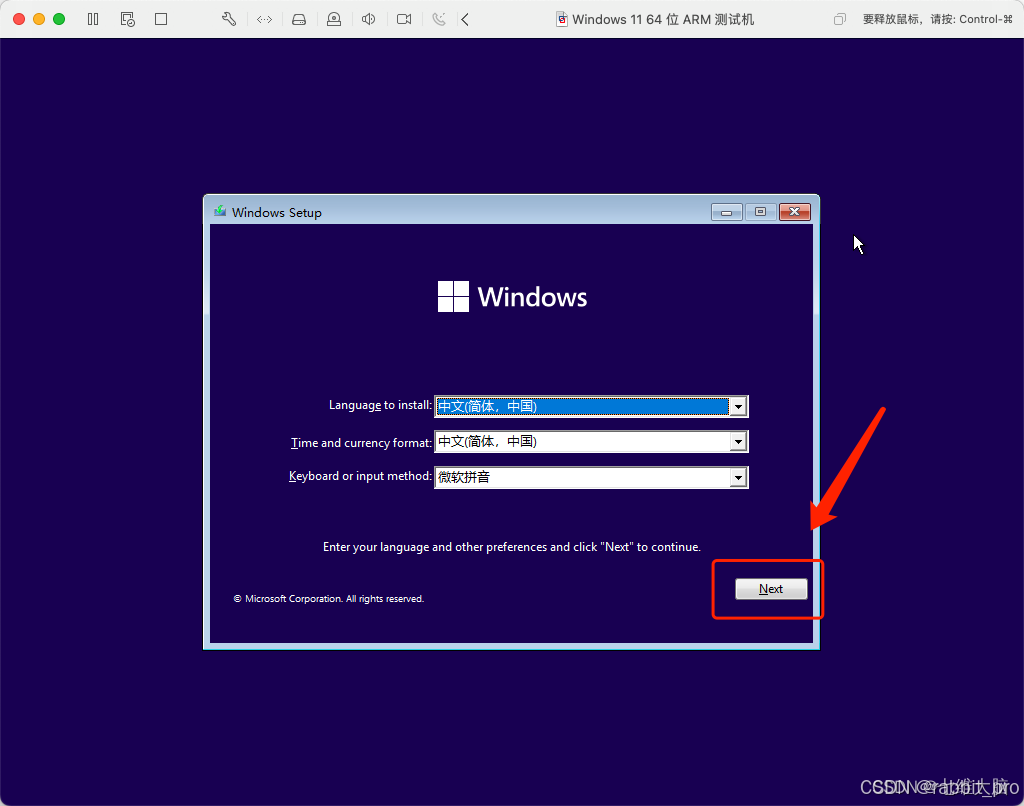This screenshot has width=1024, height=806.
Task: Click the Keyboard or input method label
Action: 360,476
